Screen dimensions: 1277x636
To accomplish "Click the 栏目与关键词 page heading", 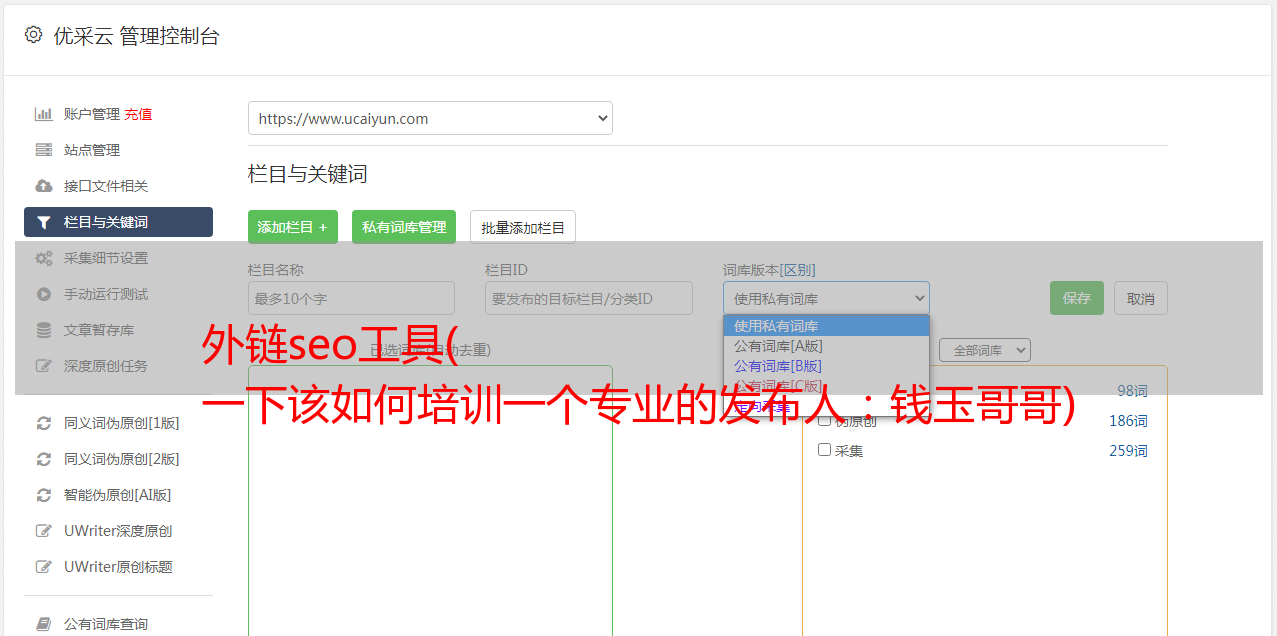I will click(308, 174).
